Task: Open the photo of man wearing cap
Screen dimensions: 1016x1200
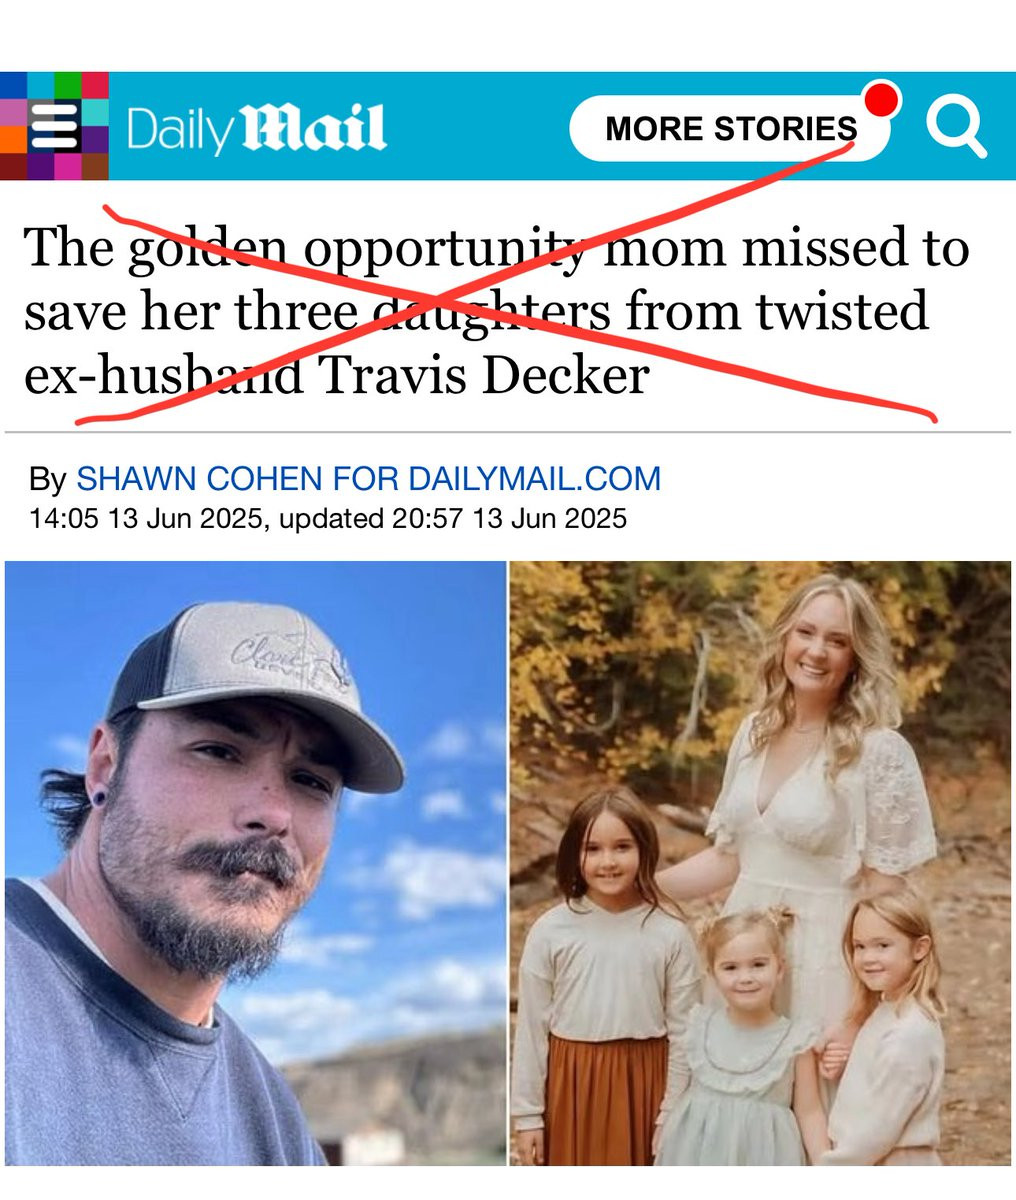Action: point(255,863)
